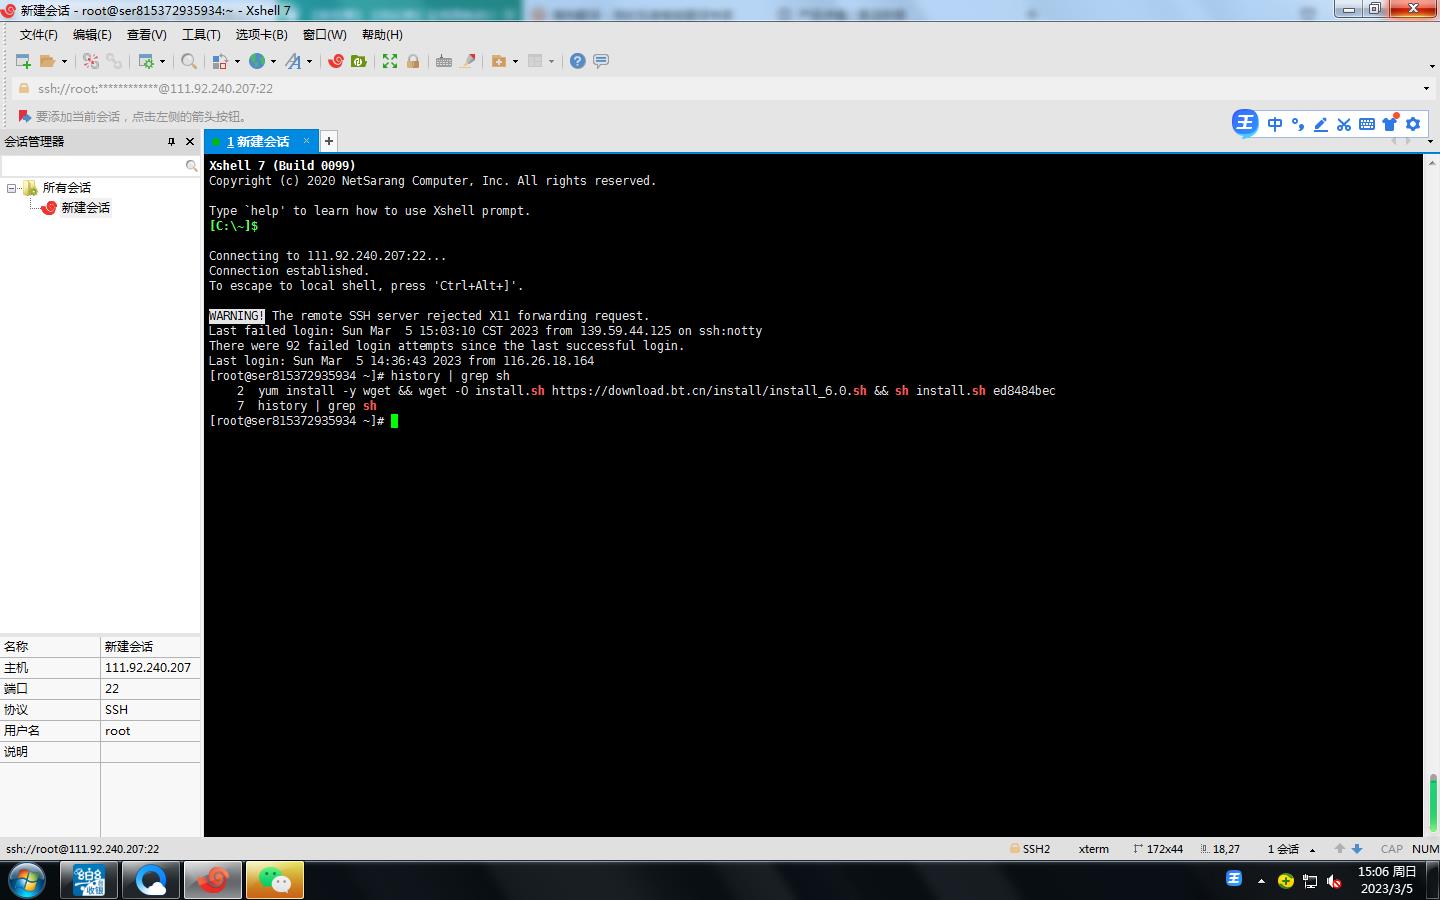Image resolution: width=1440 pixels, height=900 pixels.
Task: Click the highlight pen toolbar icon
Action: [467, 61]
